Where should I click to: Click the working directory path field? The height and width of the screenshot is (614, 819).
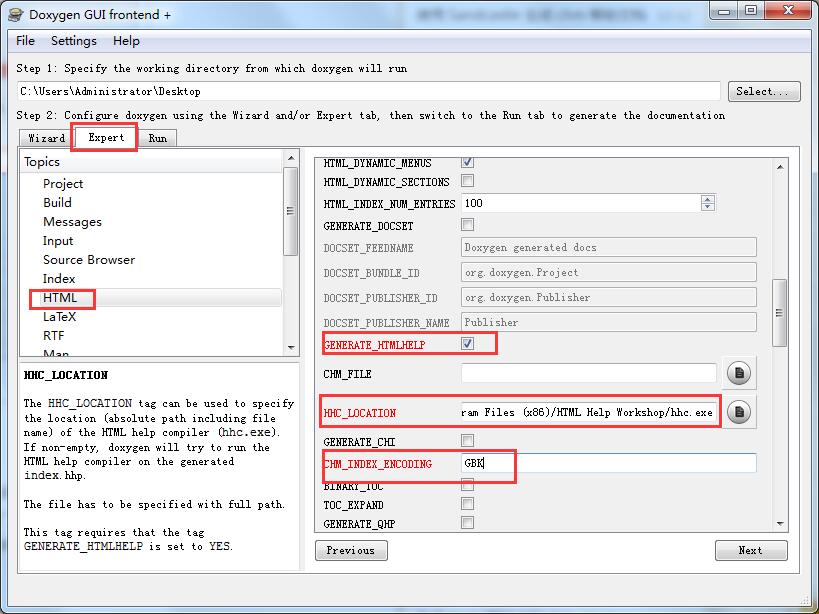point(368,91)
